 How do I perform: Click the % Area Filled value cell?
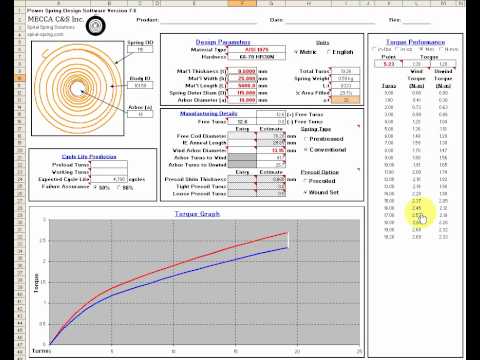(346, 93)
